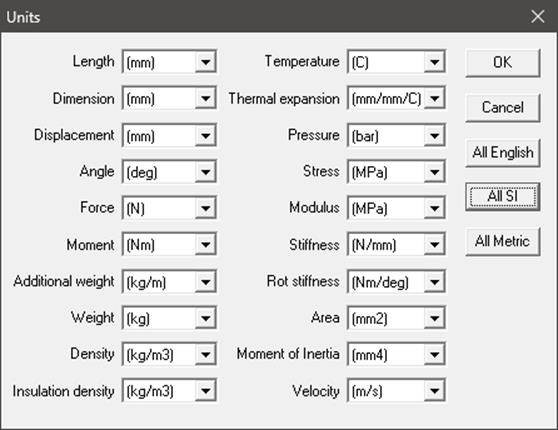Choose the All Metric units preset

coord(502,241)
